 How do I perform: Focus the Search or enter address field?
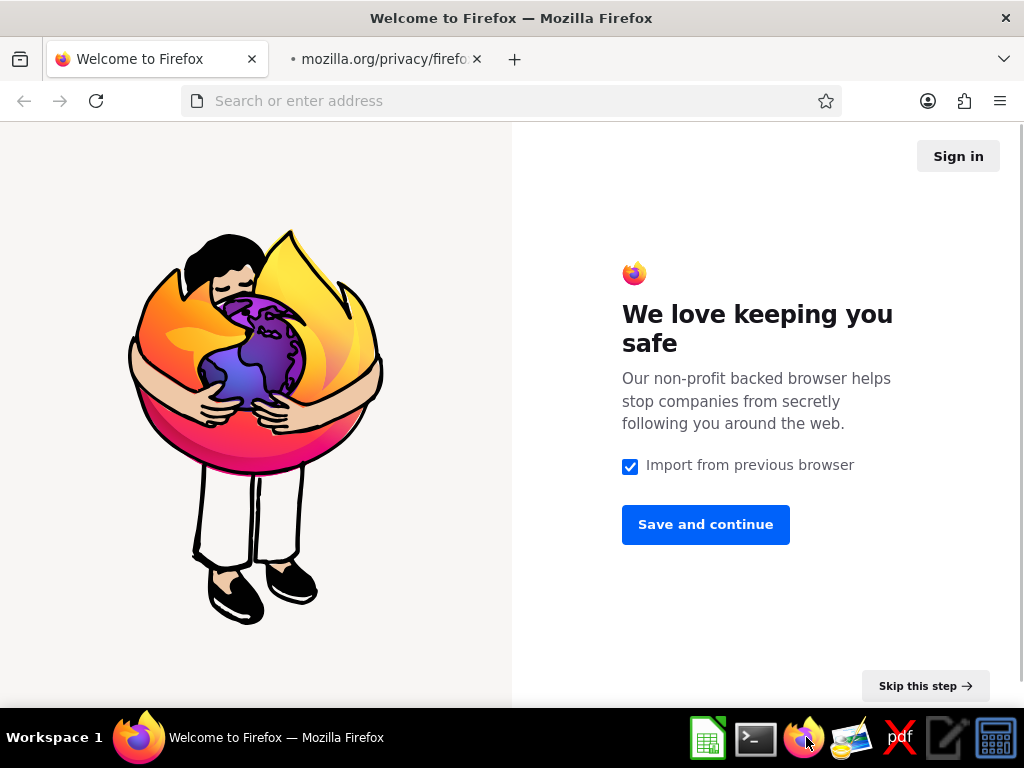511,101
